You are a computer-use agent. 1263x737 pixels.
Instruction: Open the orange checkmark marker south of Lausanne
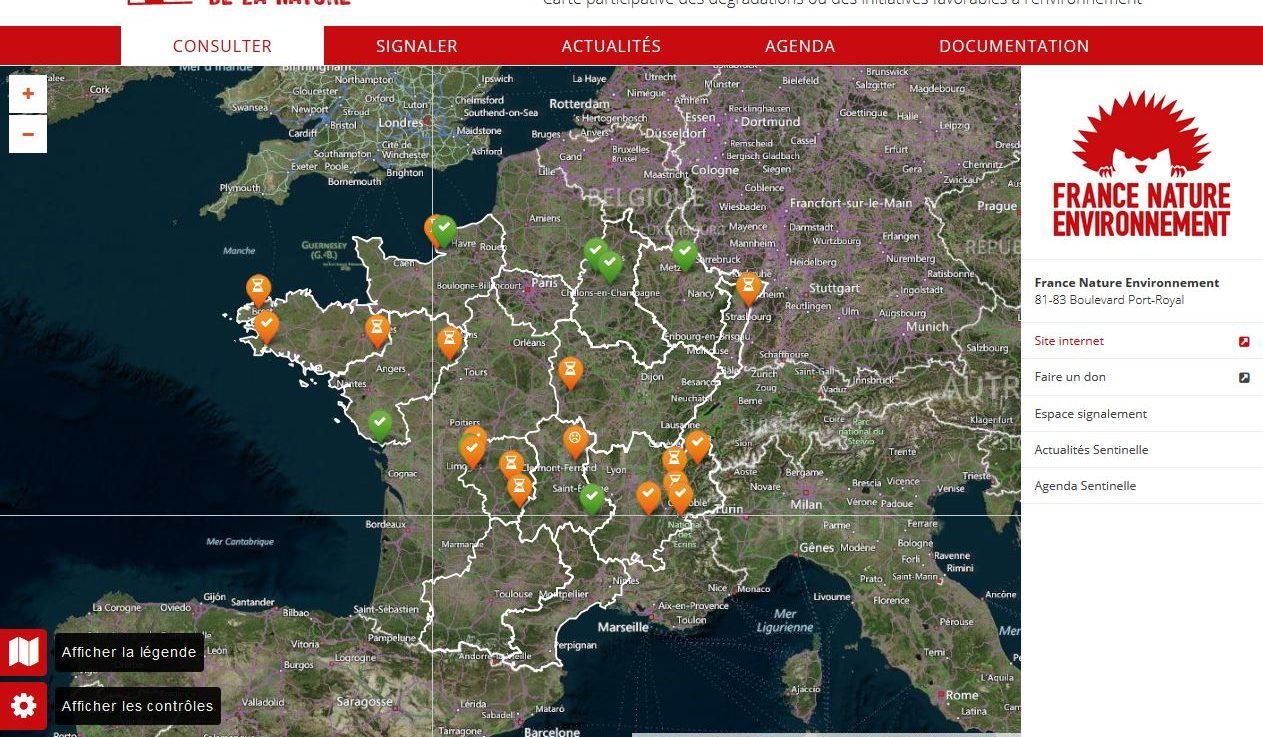697,445
